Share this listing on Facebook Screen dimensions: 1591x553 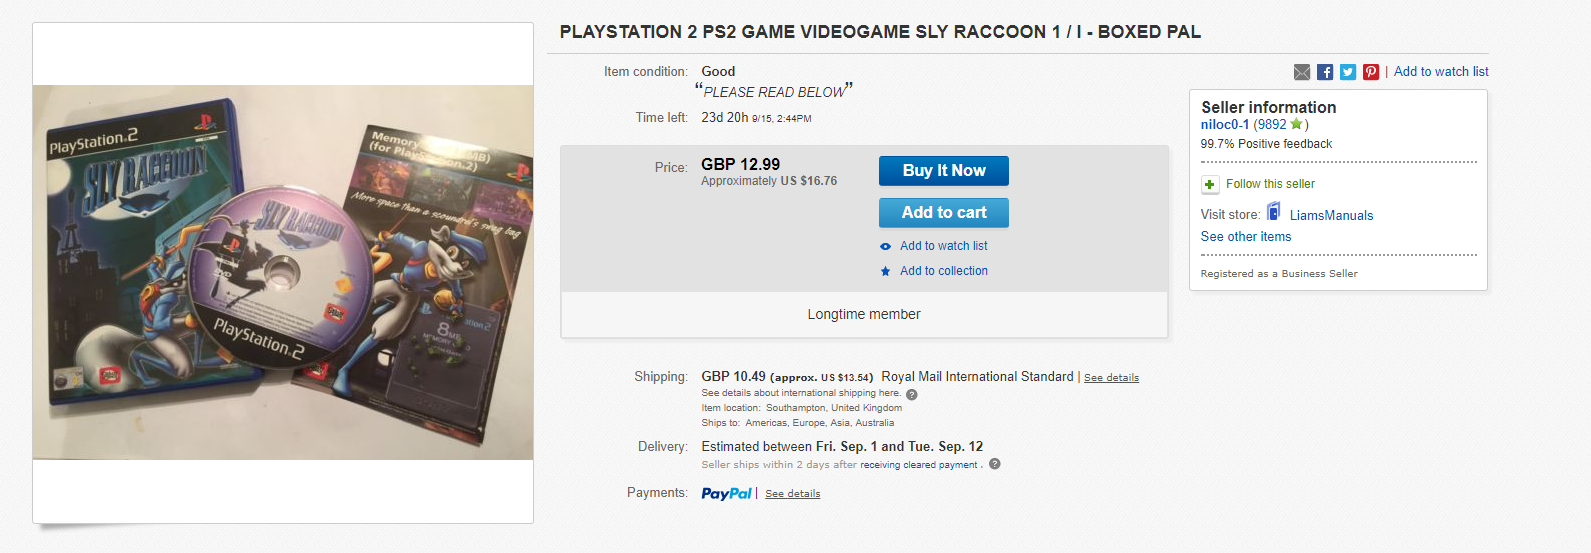[1325, 72]
